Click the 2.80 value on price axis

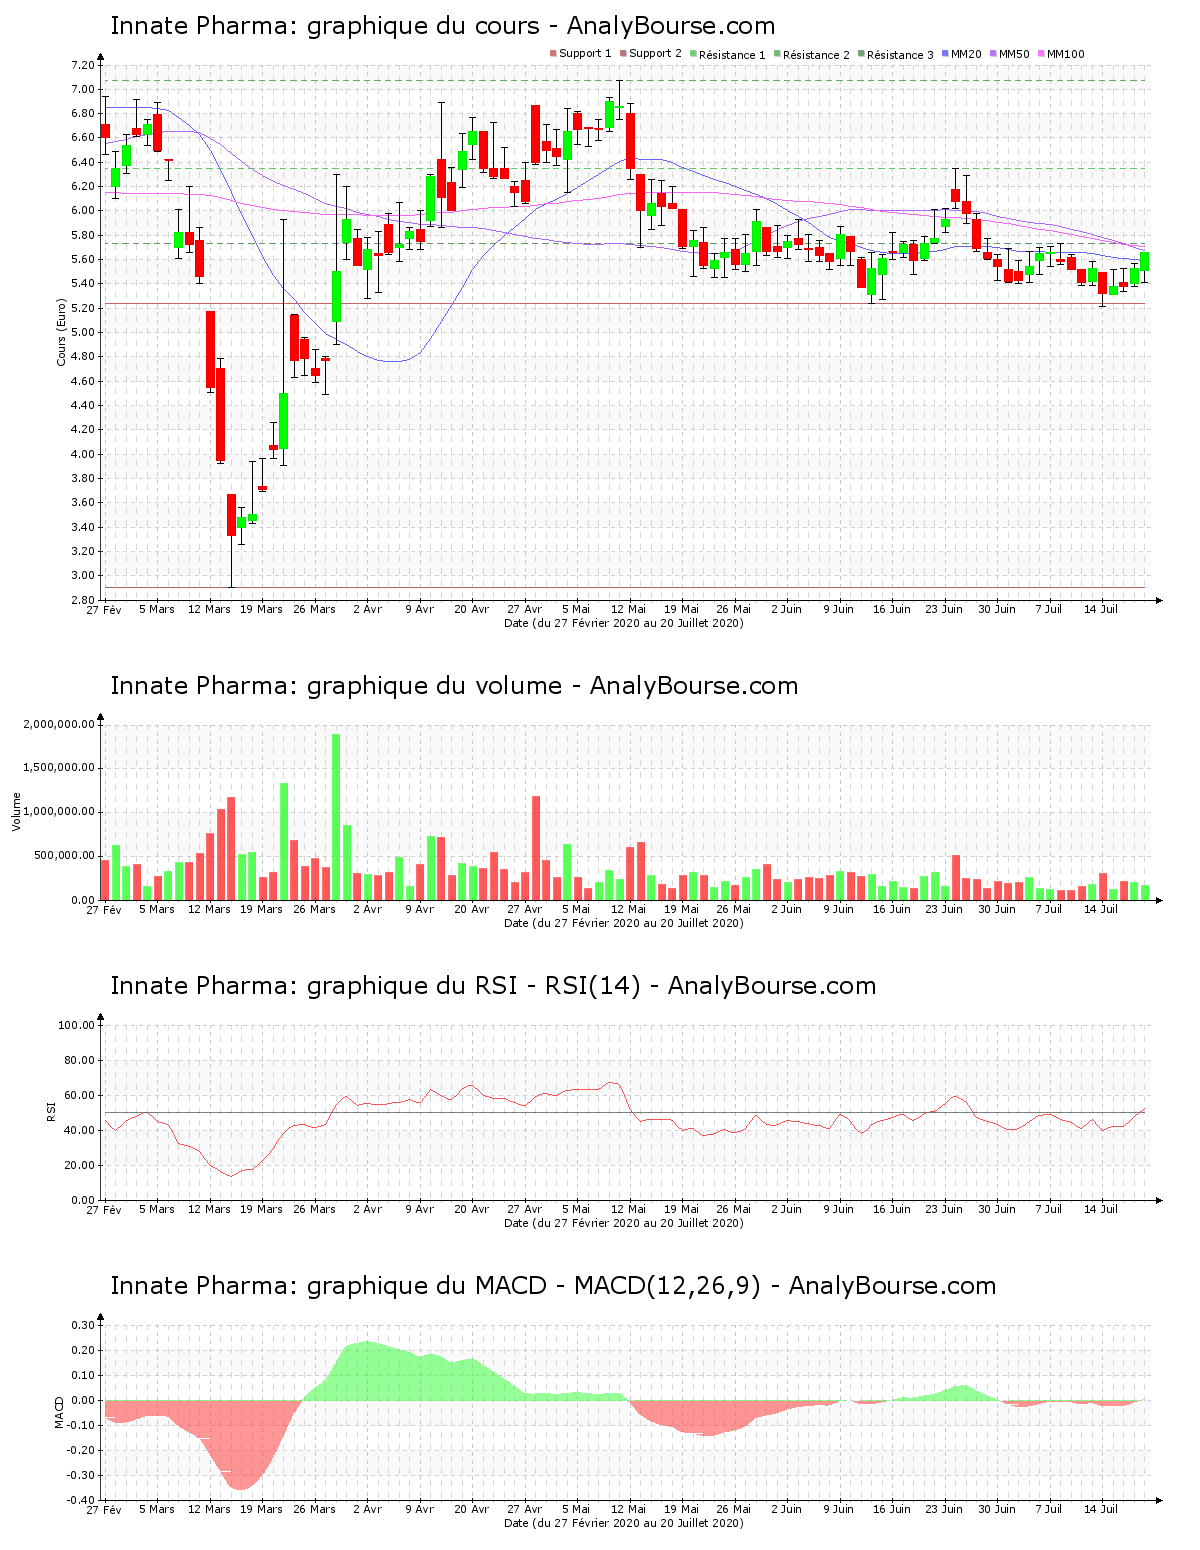click(83, 600)
